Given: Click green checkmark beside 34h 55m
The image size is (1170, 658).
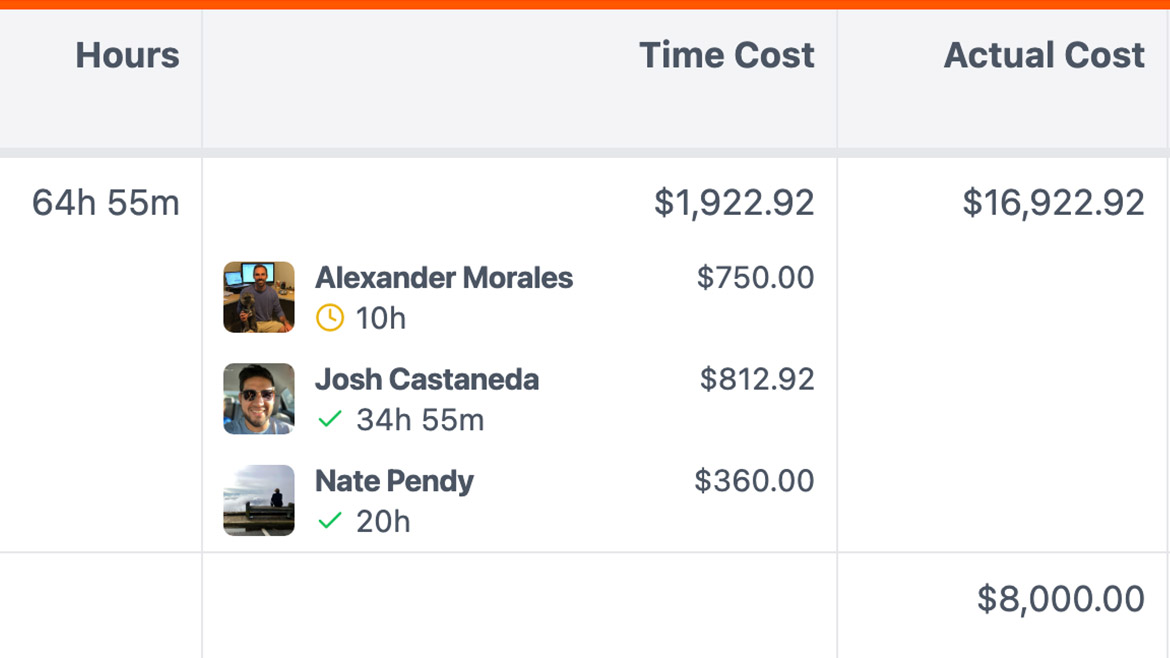Looking at the screenshot, I should 329,420.
